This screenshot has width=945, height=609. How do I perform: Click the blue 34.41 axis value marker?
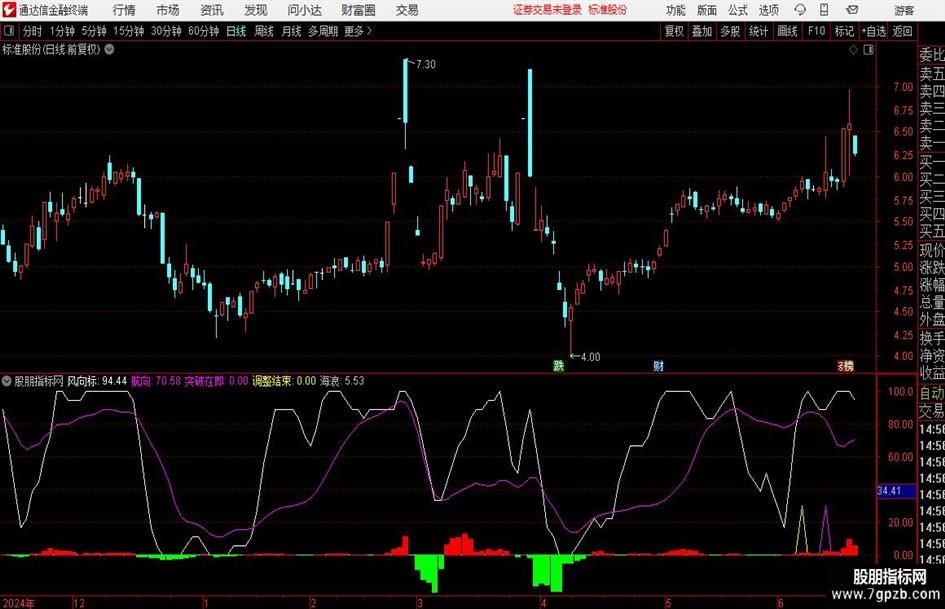point(895,491)
